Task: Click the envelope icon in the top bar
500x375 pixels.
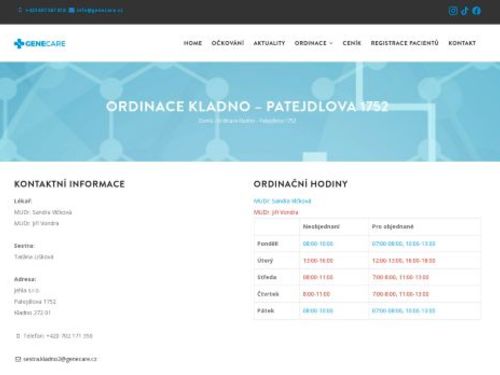Action: point(71,10)
